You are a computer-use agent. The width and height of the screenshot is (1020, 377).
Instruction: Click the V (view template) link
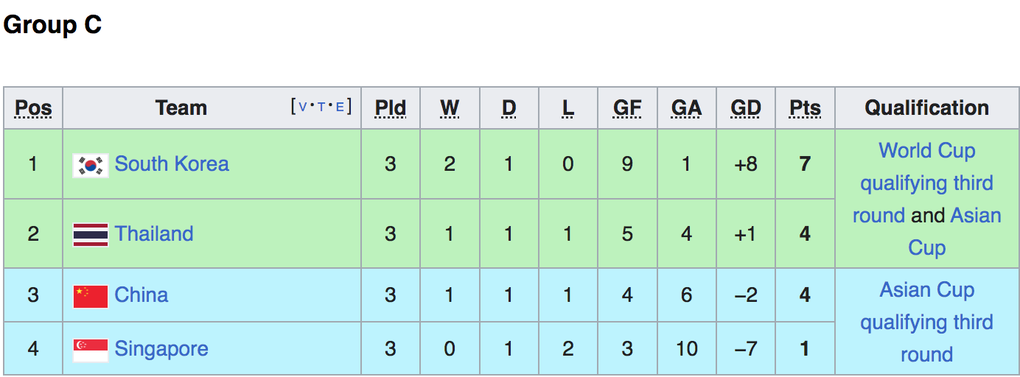coord(303,107)
